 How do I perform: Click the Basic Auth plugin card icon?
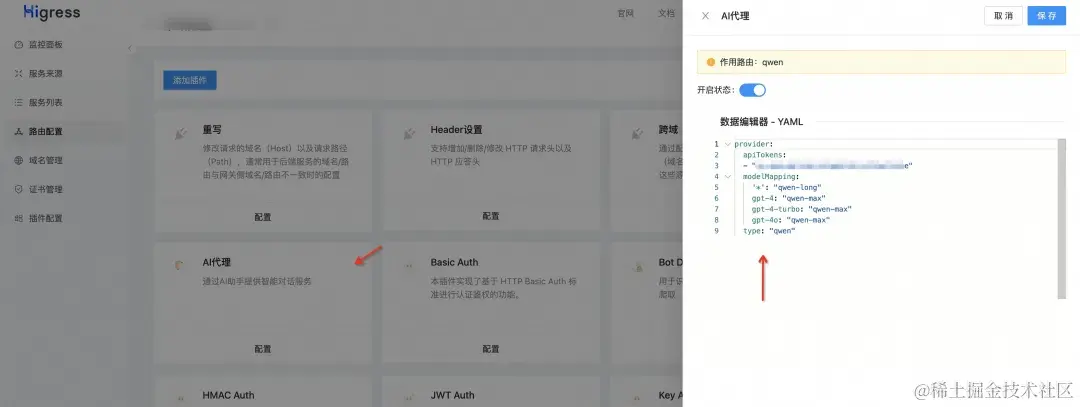(408, 265)
